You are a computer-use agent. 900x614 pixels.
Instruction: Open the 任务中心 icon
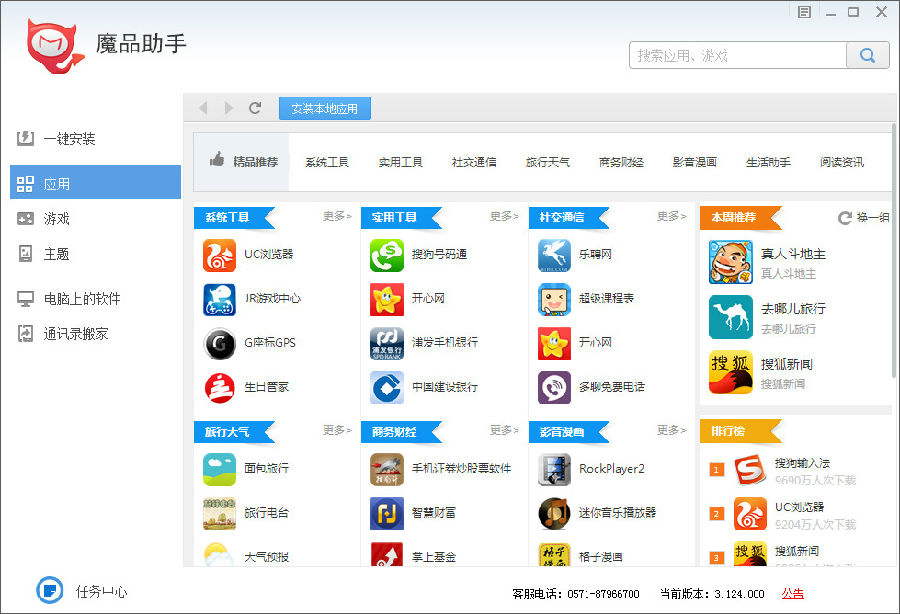(x=50, y=590)
